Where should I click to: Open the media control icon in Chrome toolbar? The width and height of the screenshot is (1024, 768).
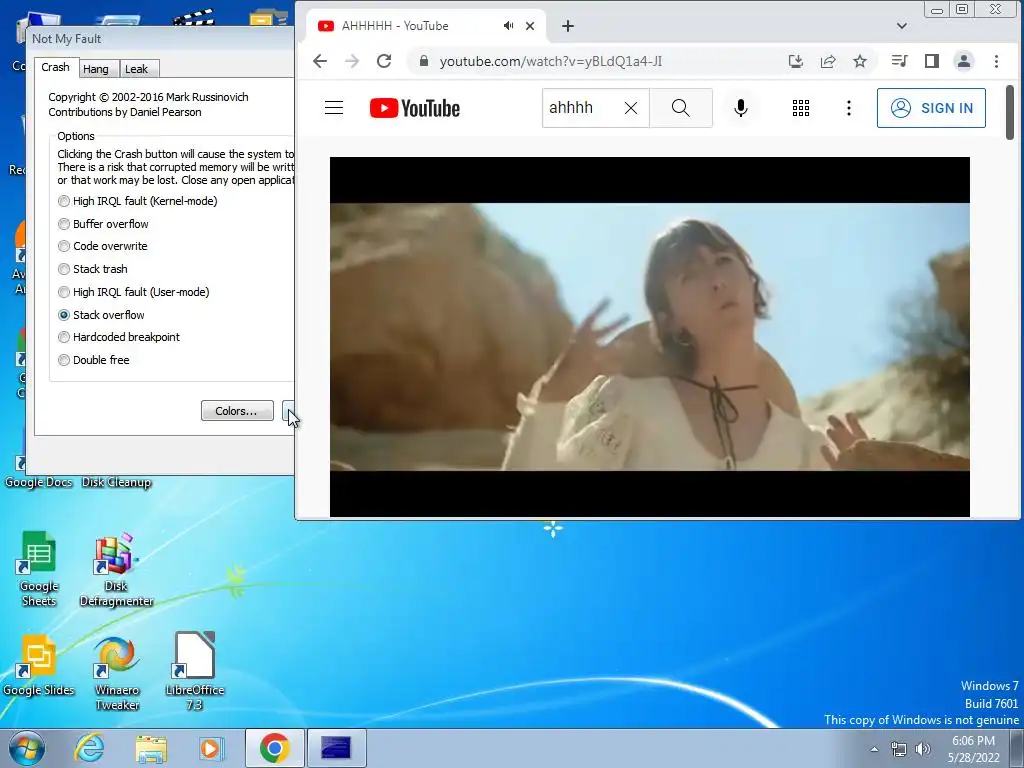(x=899, y=61)
